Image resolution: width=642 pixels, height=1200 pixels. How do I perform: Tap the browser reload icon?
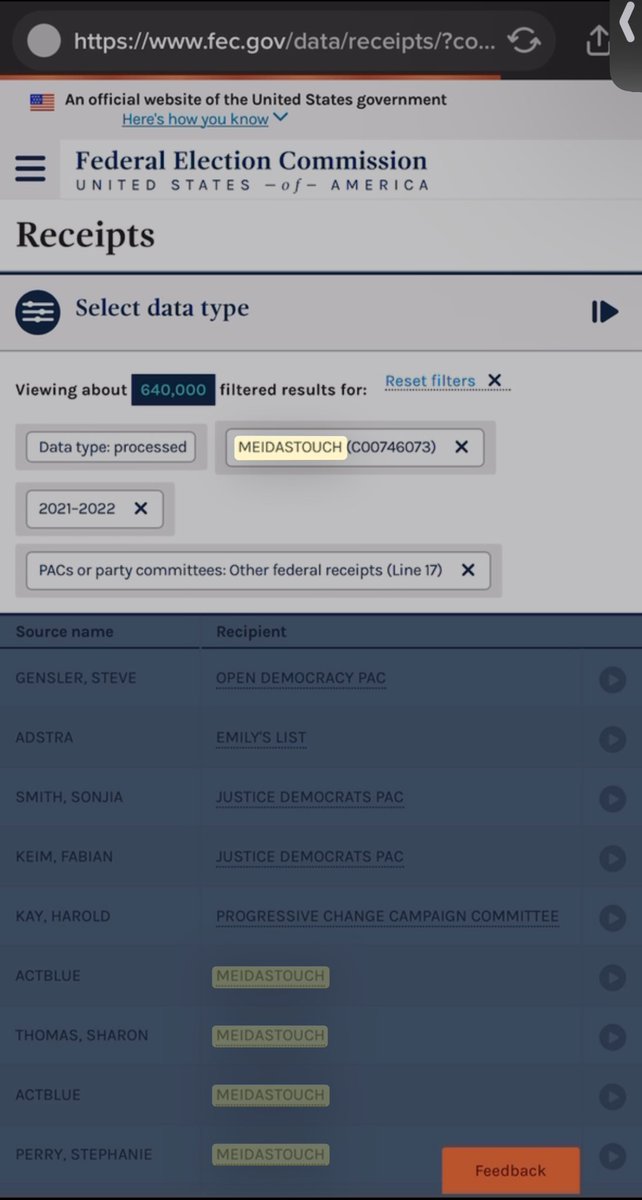click(x=524, y=41)
